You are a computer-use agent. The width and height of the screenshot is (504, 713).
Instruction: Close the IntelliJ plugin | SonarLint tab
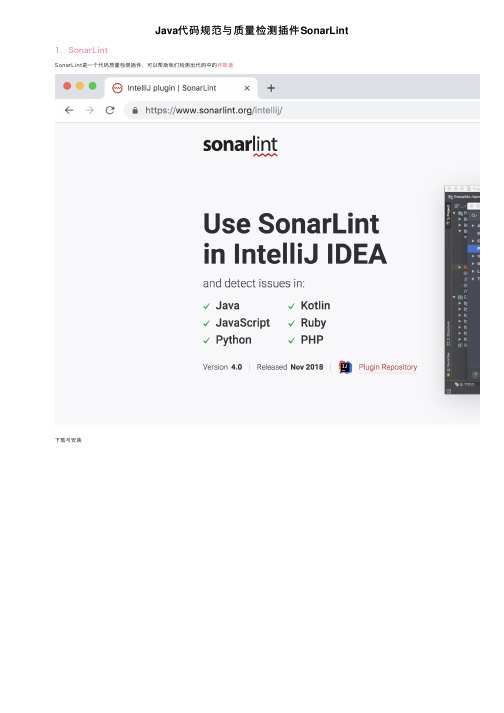pyautogui.click(x=247, y=88)
